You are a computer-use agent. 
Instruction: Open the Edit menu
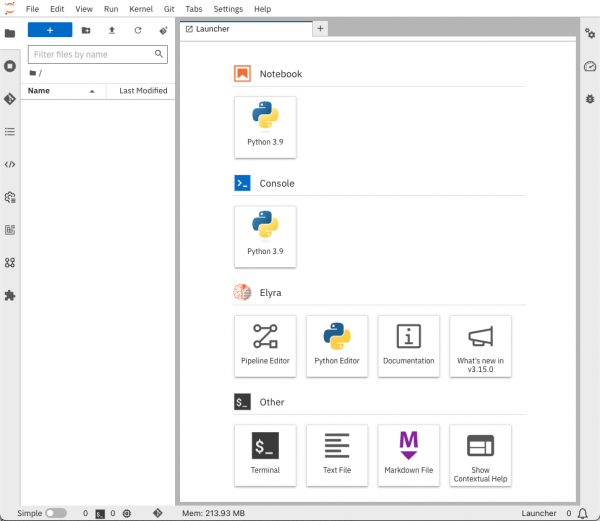[57, 9]
